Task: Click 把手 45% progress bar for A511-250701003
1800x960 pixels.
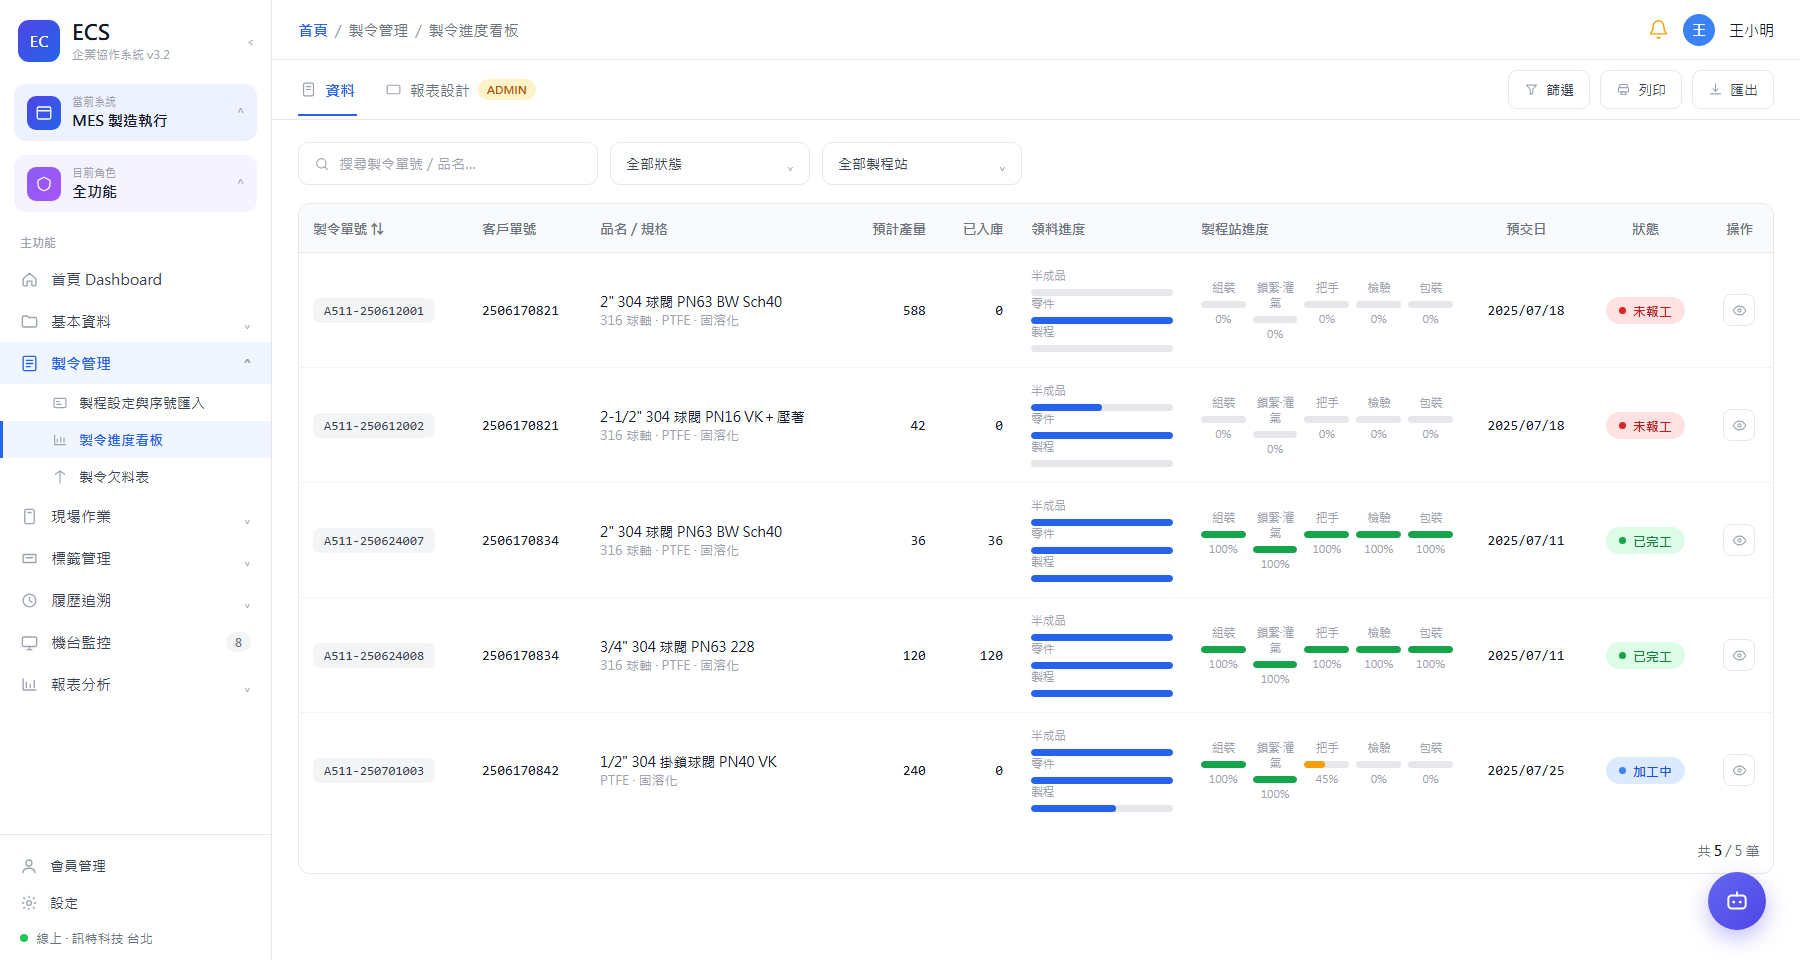Action: (1327, 765)
